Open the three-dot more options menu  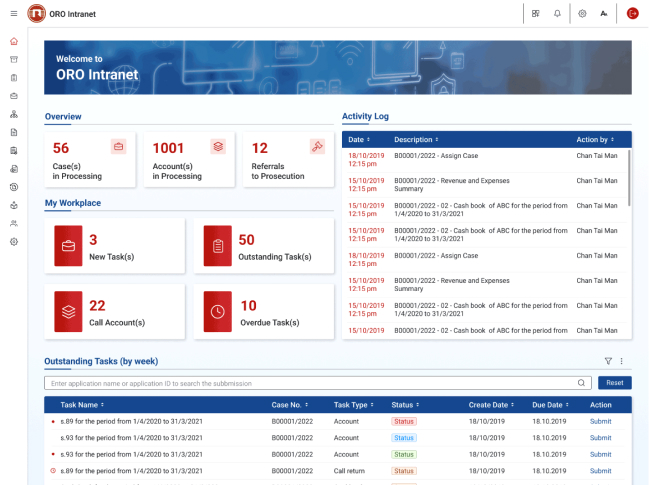click(x=621, y=361)
